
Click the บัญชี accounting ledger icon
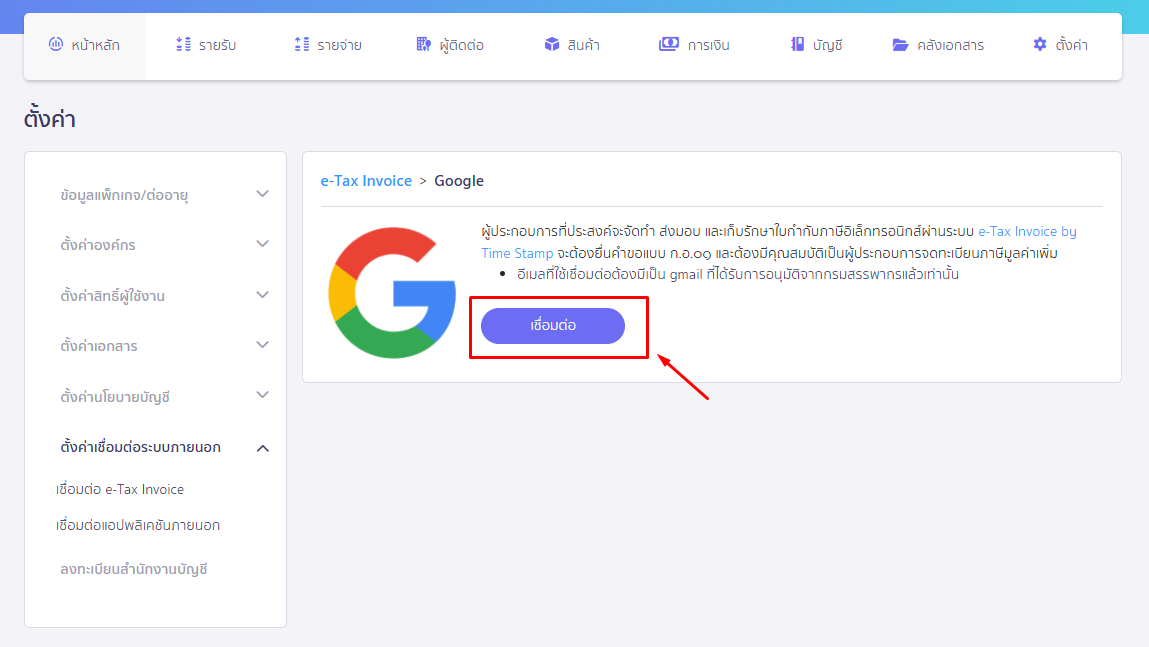[x=796, y=44]
